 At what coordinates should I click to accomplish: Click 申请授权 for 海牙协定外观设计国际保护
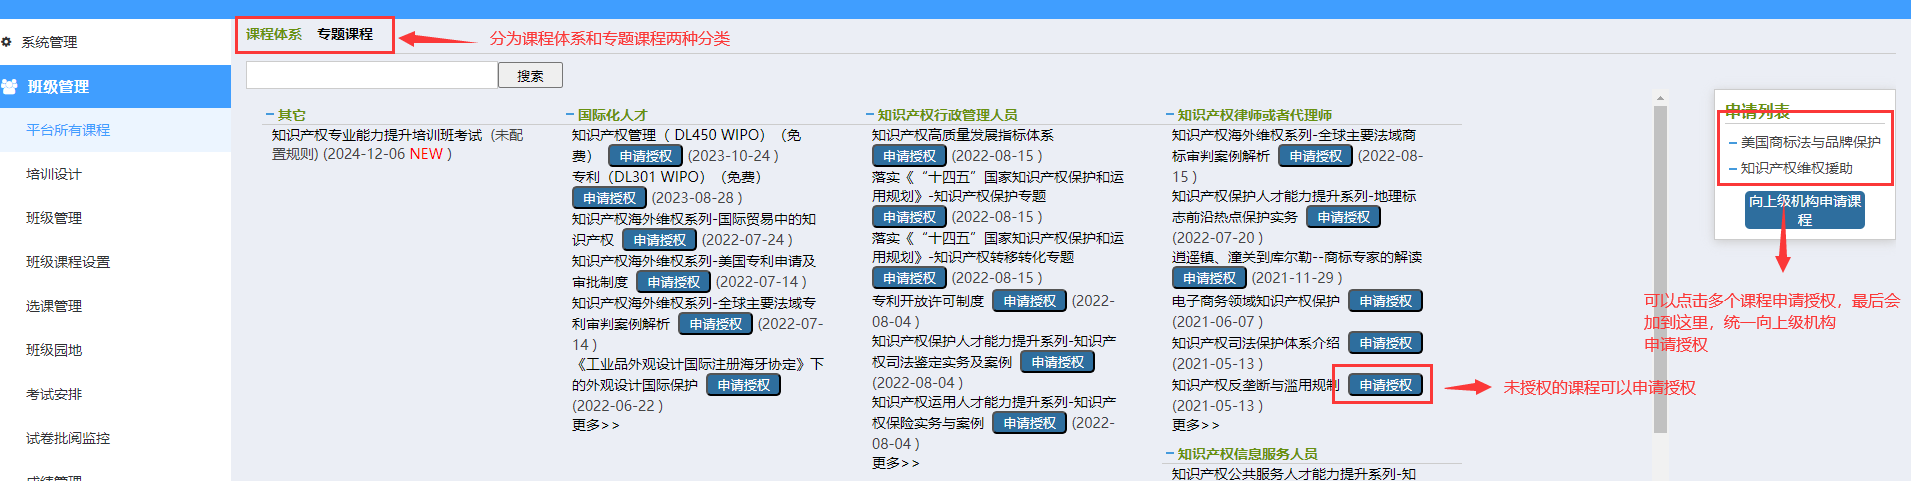pos(744,385)
